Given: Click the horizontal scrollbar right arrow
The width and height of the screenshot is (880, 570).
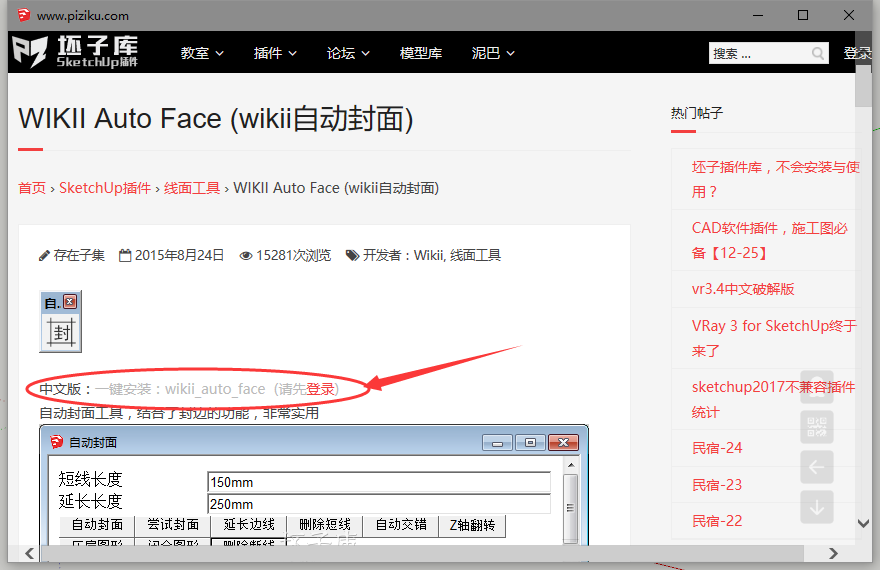Looking at the screenshot, I should 833,553.
